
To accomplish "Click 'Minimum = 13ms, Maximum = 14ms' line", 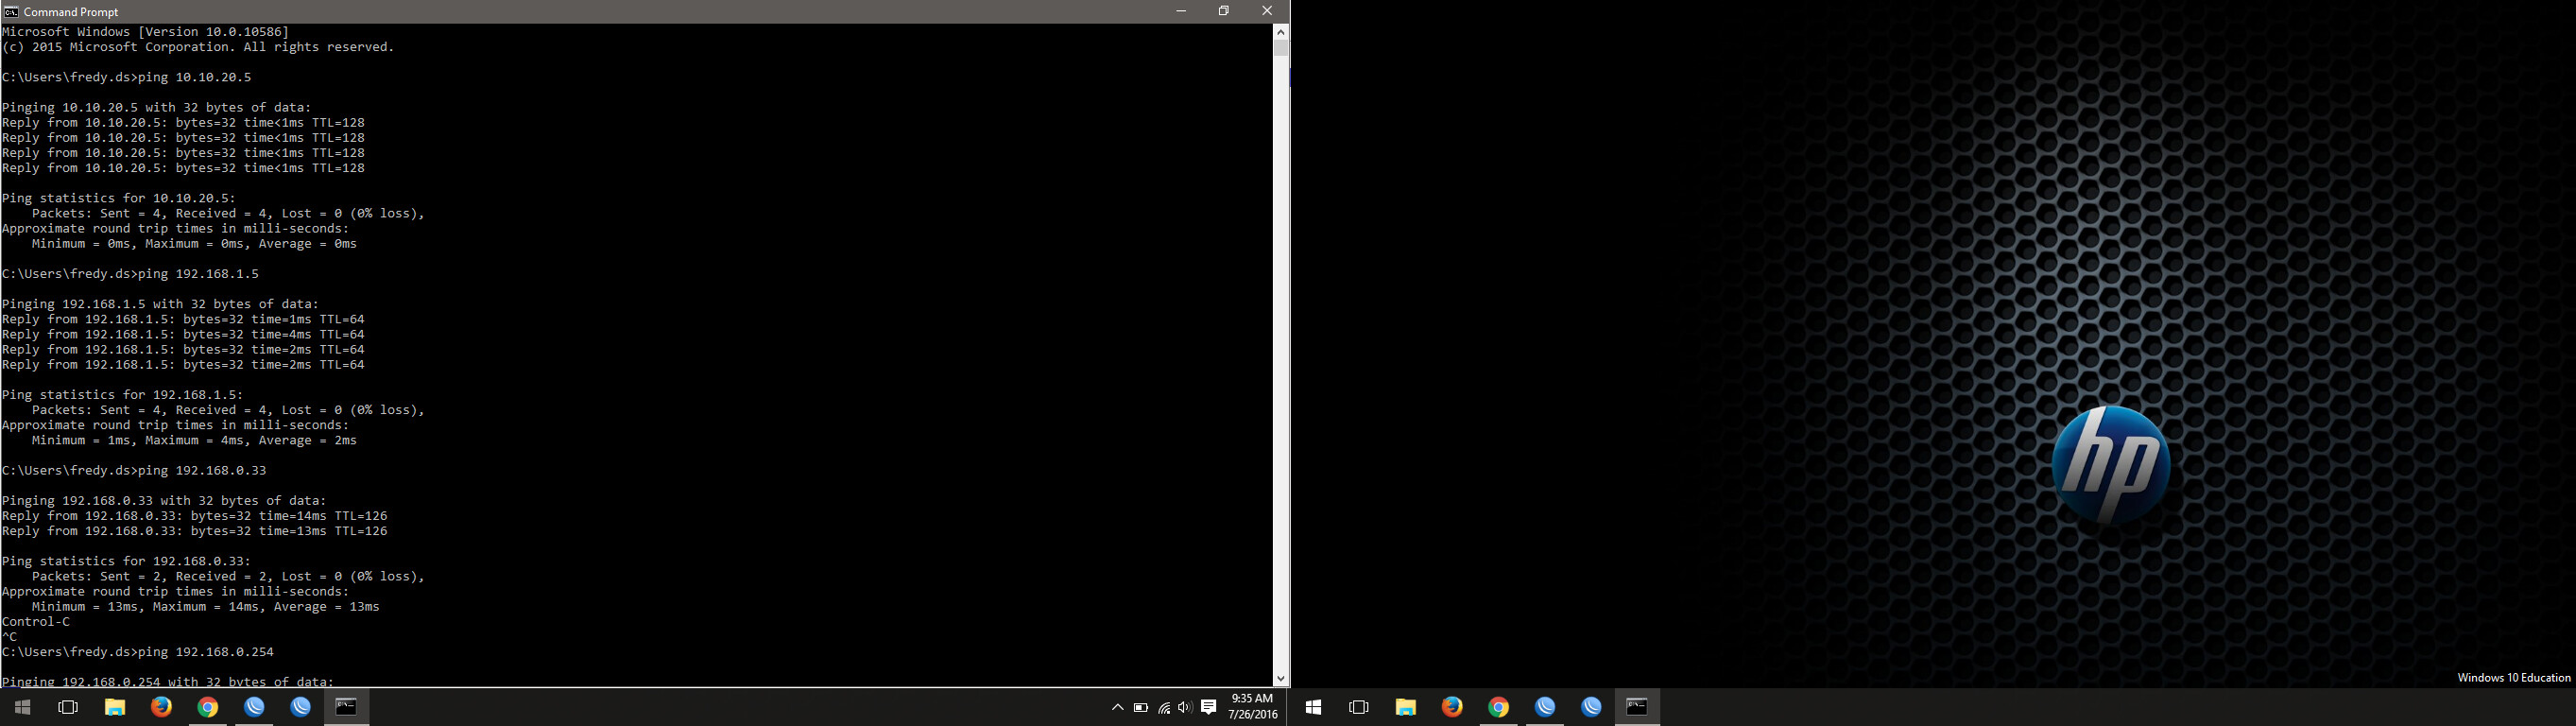I will [x=206, y=606].
